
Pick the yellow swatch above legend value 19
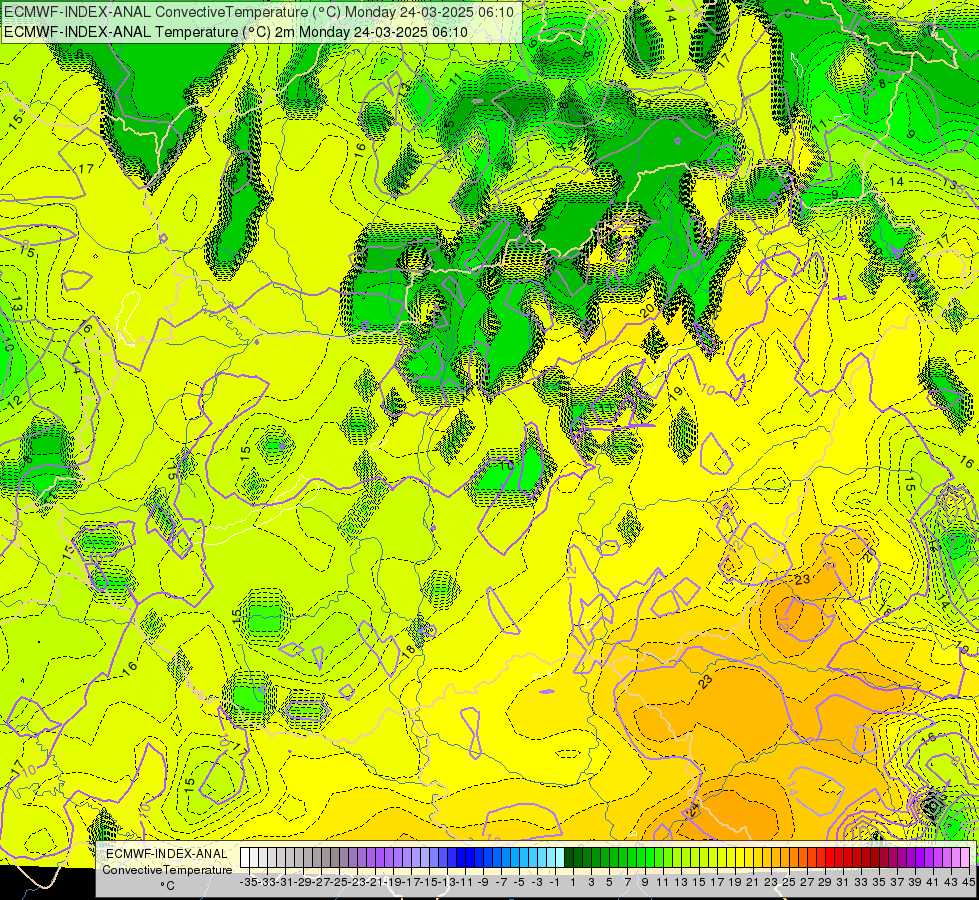[x=731, y=858]
